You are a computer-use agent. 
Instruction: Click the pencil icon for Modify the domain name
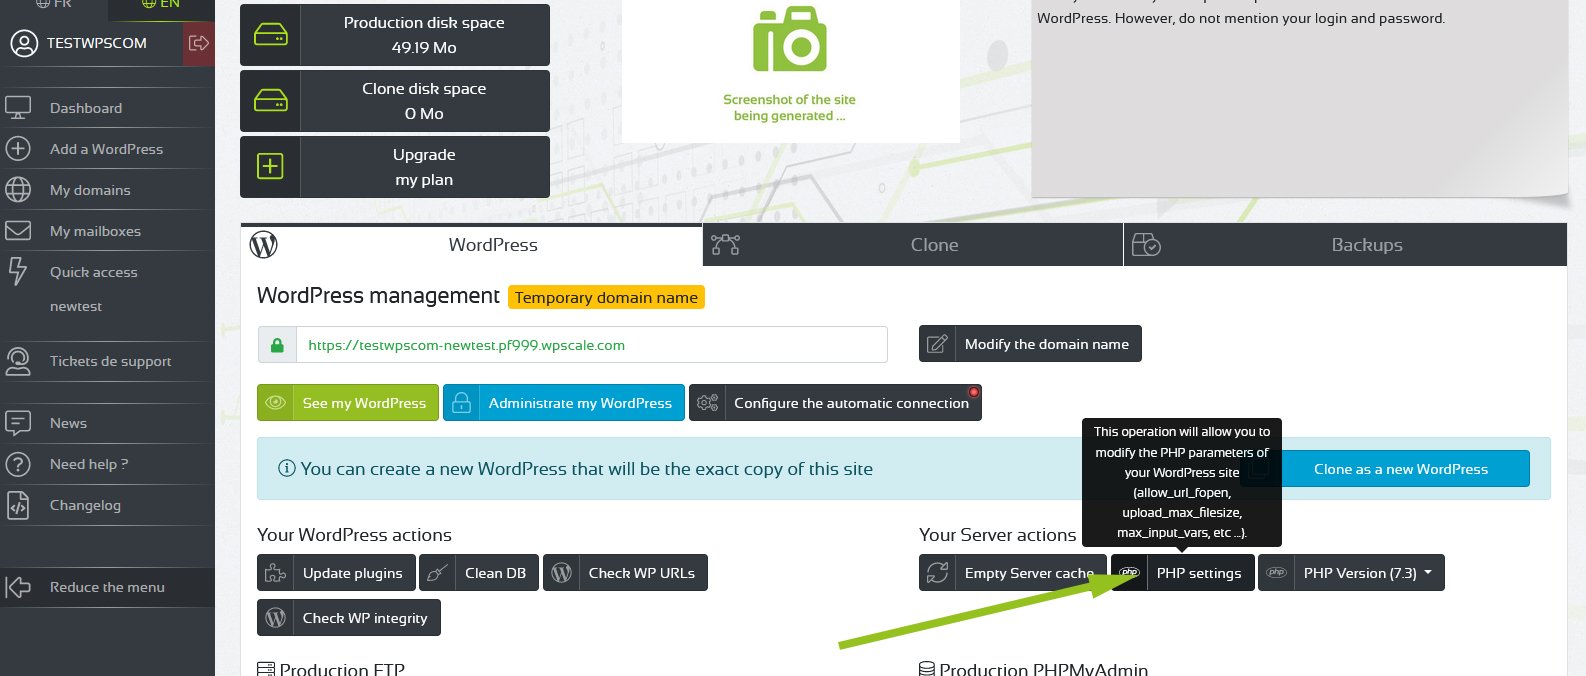pyautogui.click(x=937, y=344)
